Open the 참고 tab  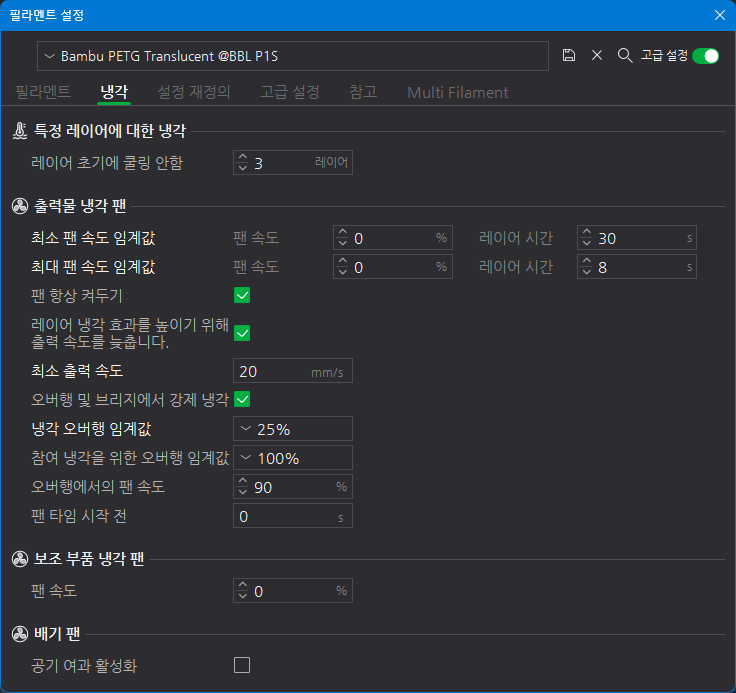363,92
